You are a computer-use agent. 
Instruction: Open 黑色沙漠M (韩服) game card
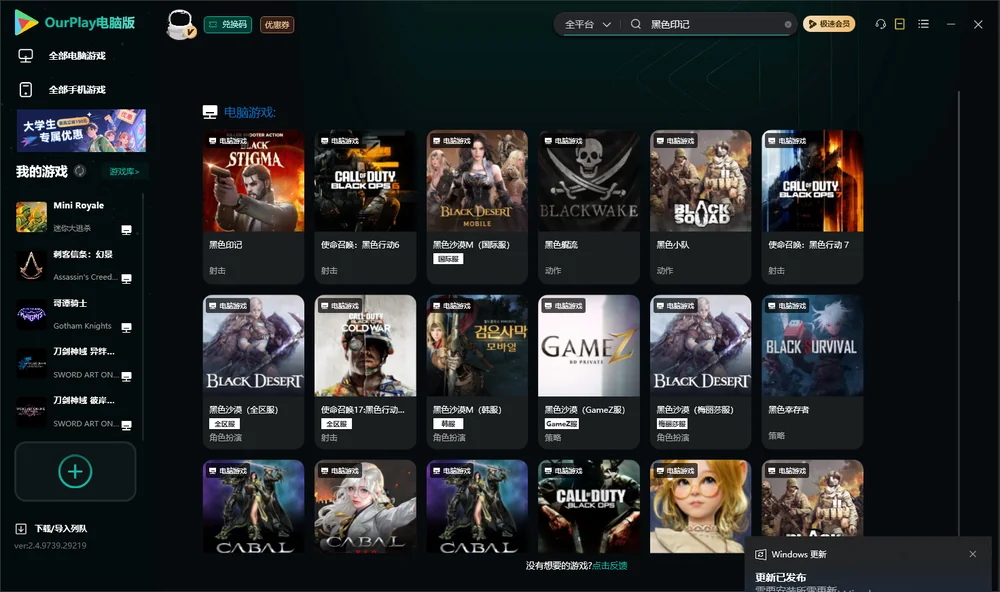(x=477, y=372)
